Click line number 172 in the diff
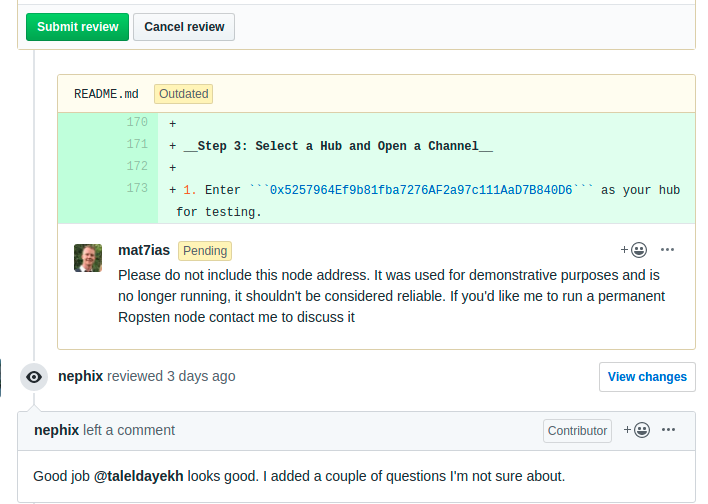The image size is (708, 504). (x=137, y=166)
